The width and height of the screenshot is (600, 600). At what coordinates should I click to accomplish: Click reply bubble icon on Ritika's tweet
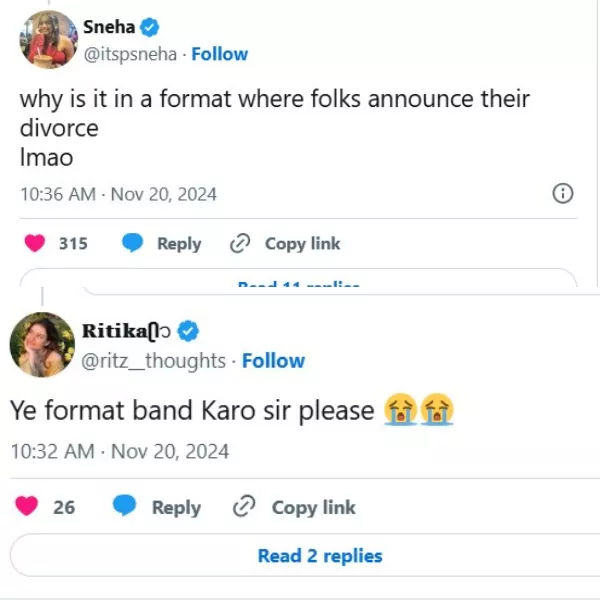click(125, 507)
